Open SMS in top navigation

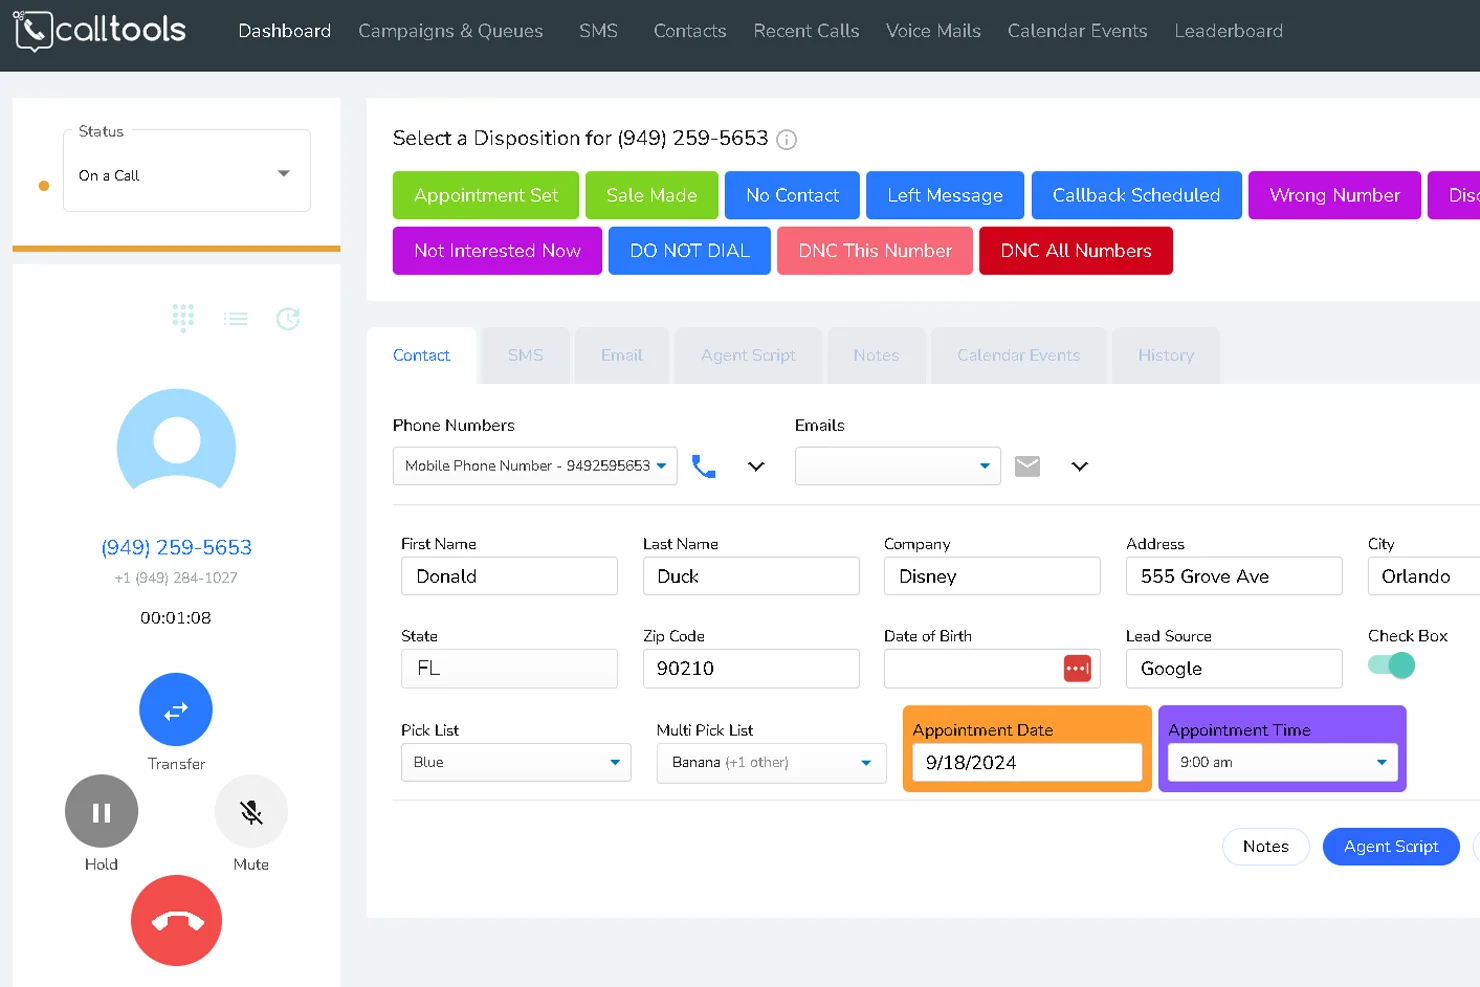point(598,31)
